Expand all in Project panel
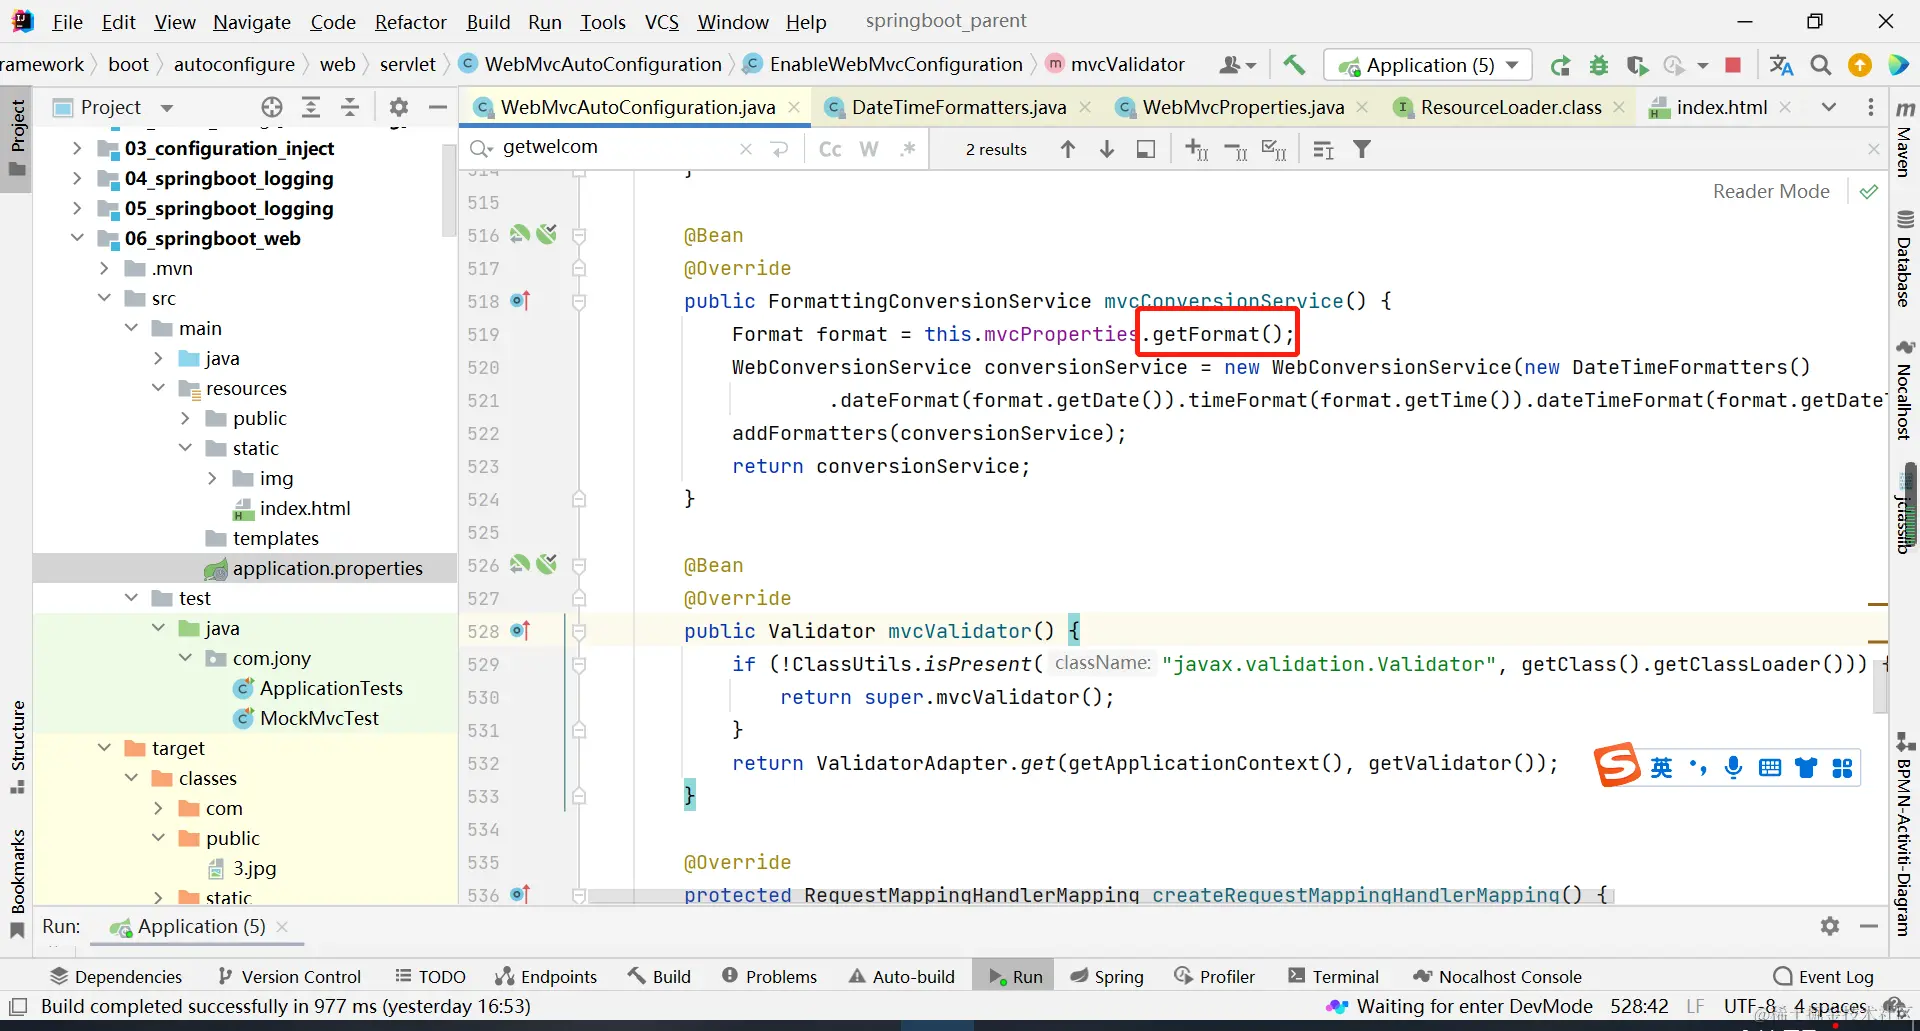The image size is (1920, 1031). coord(311,107)
